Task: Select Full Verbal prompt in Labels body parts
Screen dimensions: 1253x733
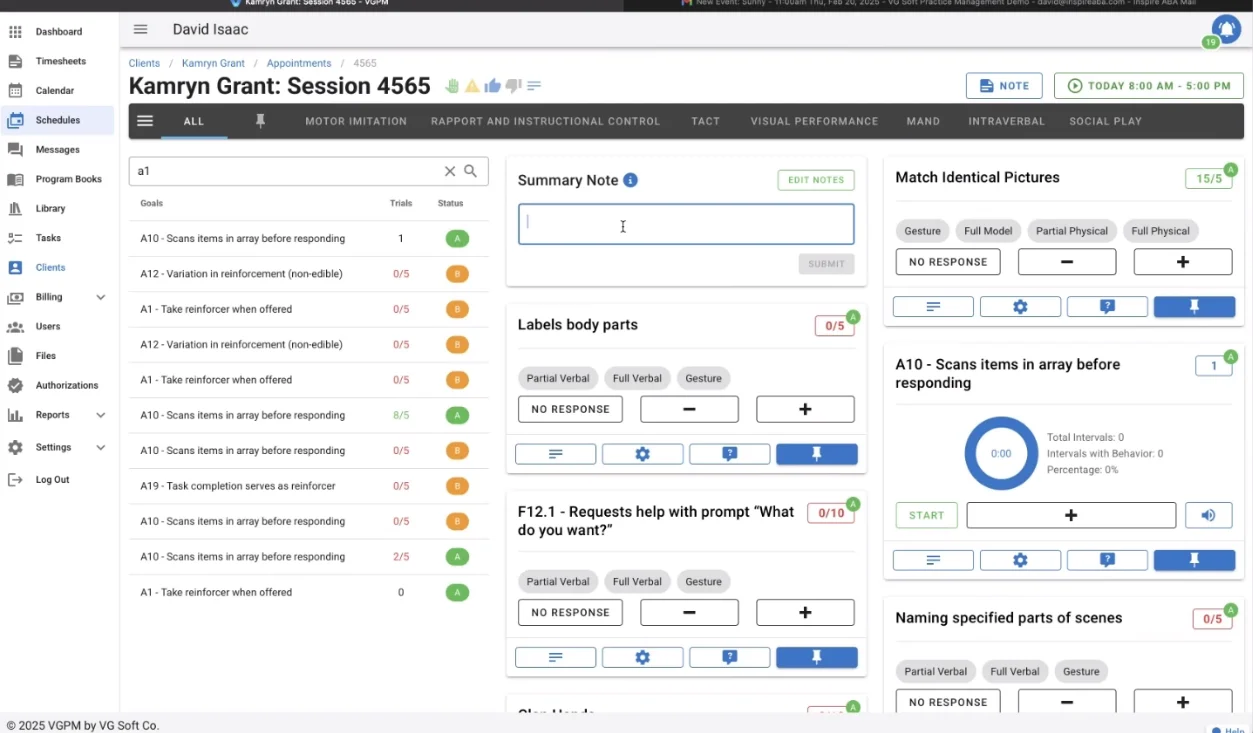Action: (637, 378)
